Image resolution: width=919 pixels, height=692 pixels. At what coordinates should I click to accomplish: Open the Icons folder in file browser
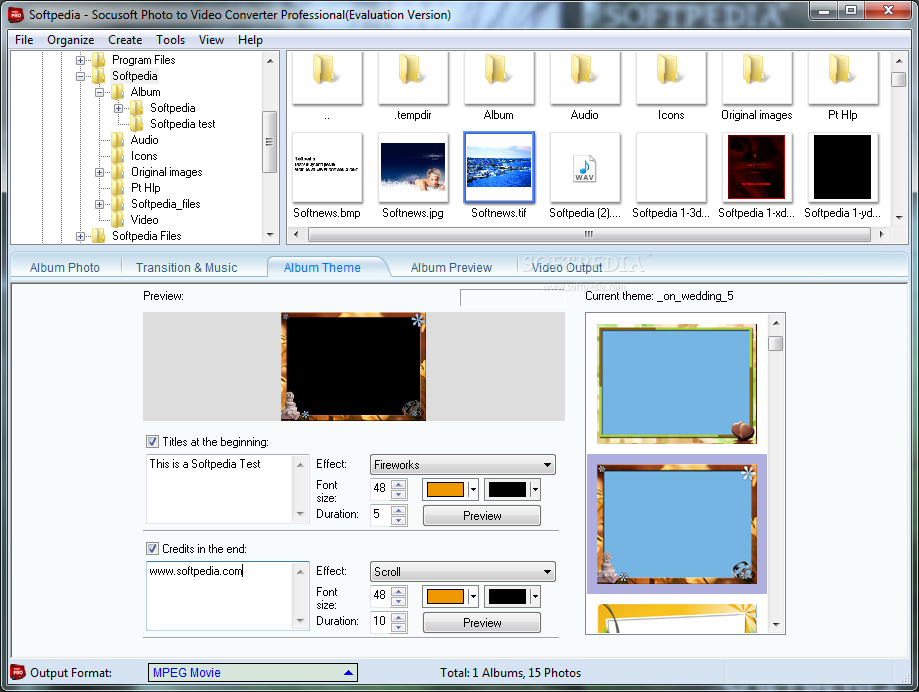click(671, 77)
